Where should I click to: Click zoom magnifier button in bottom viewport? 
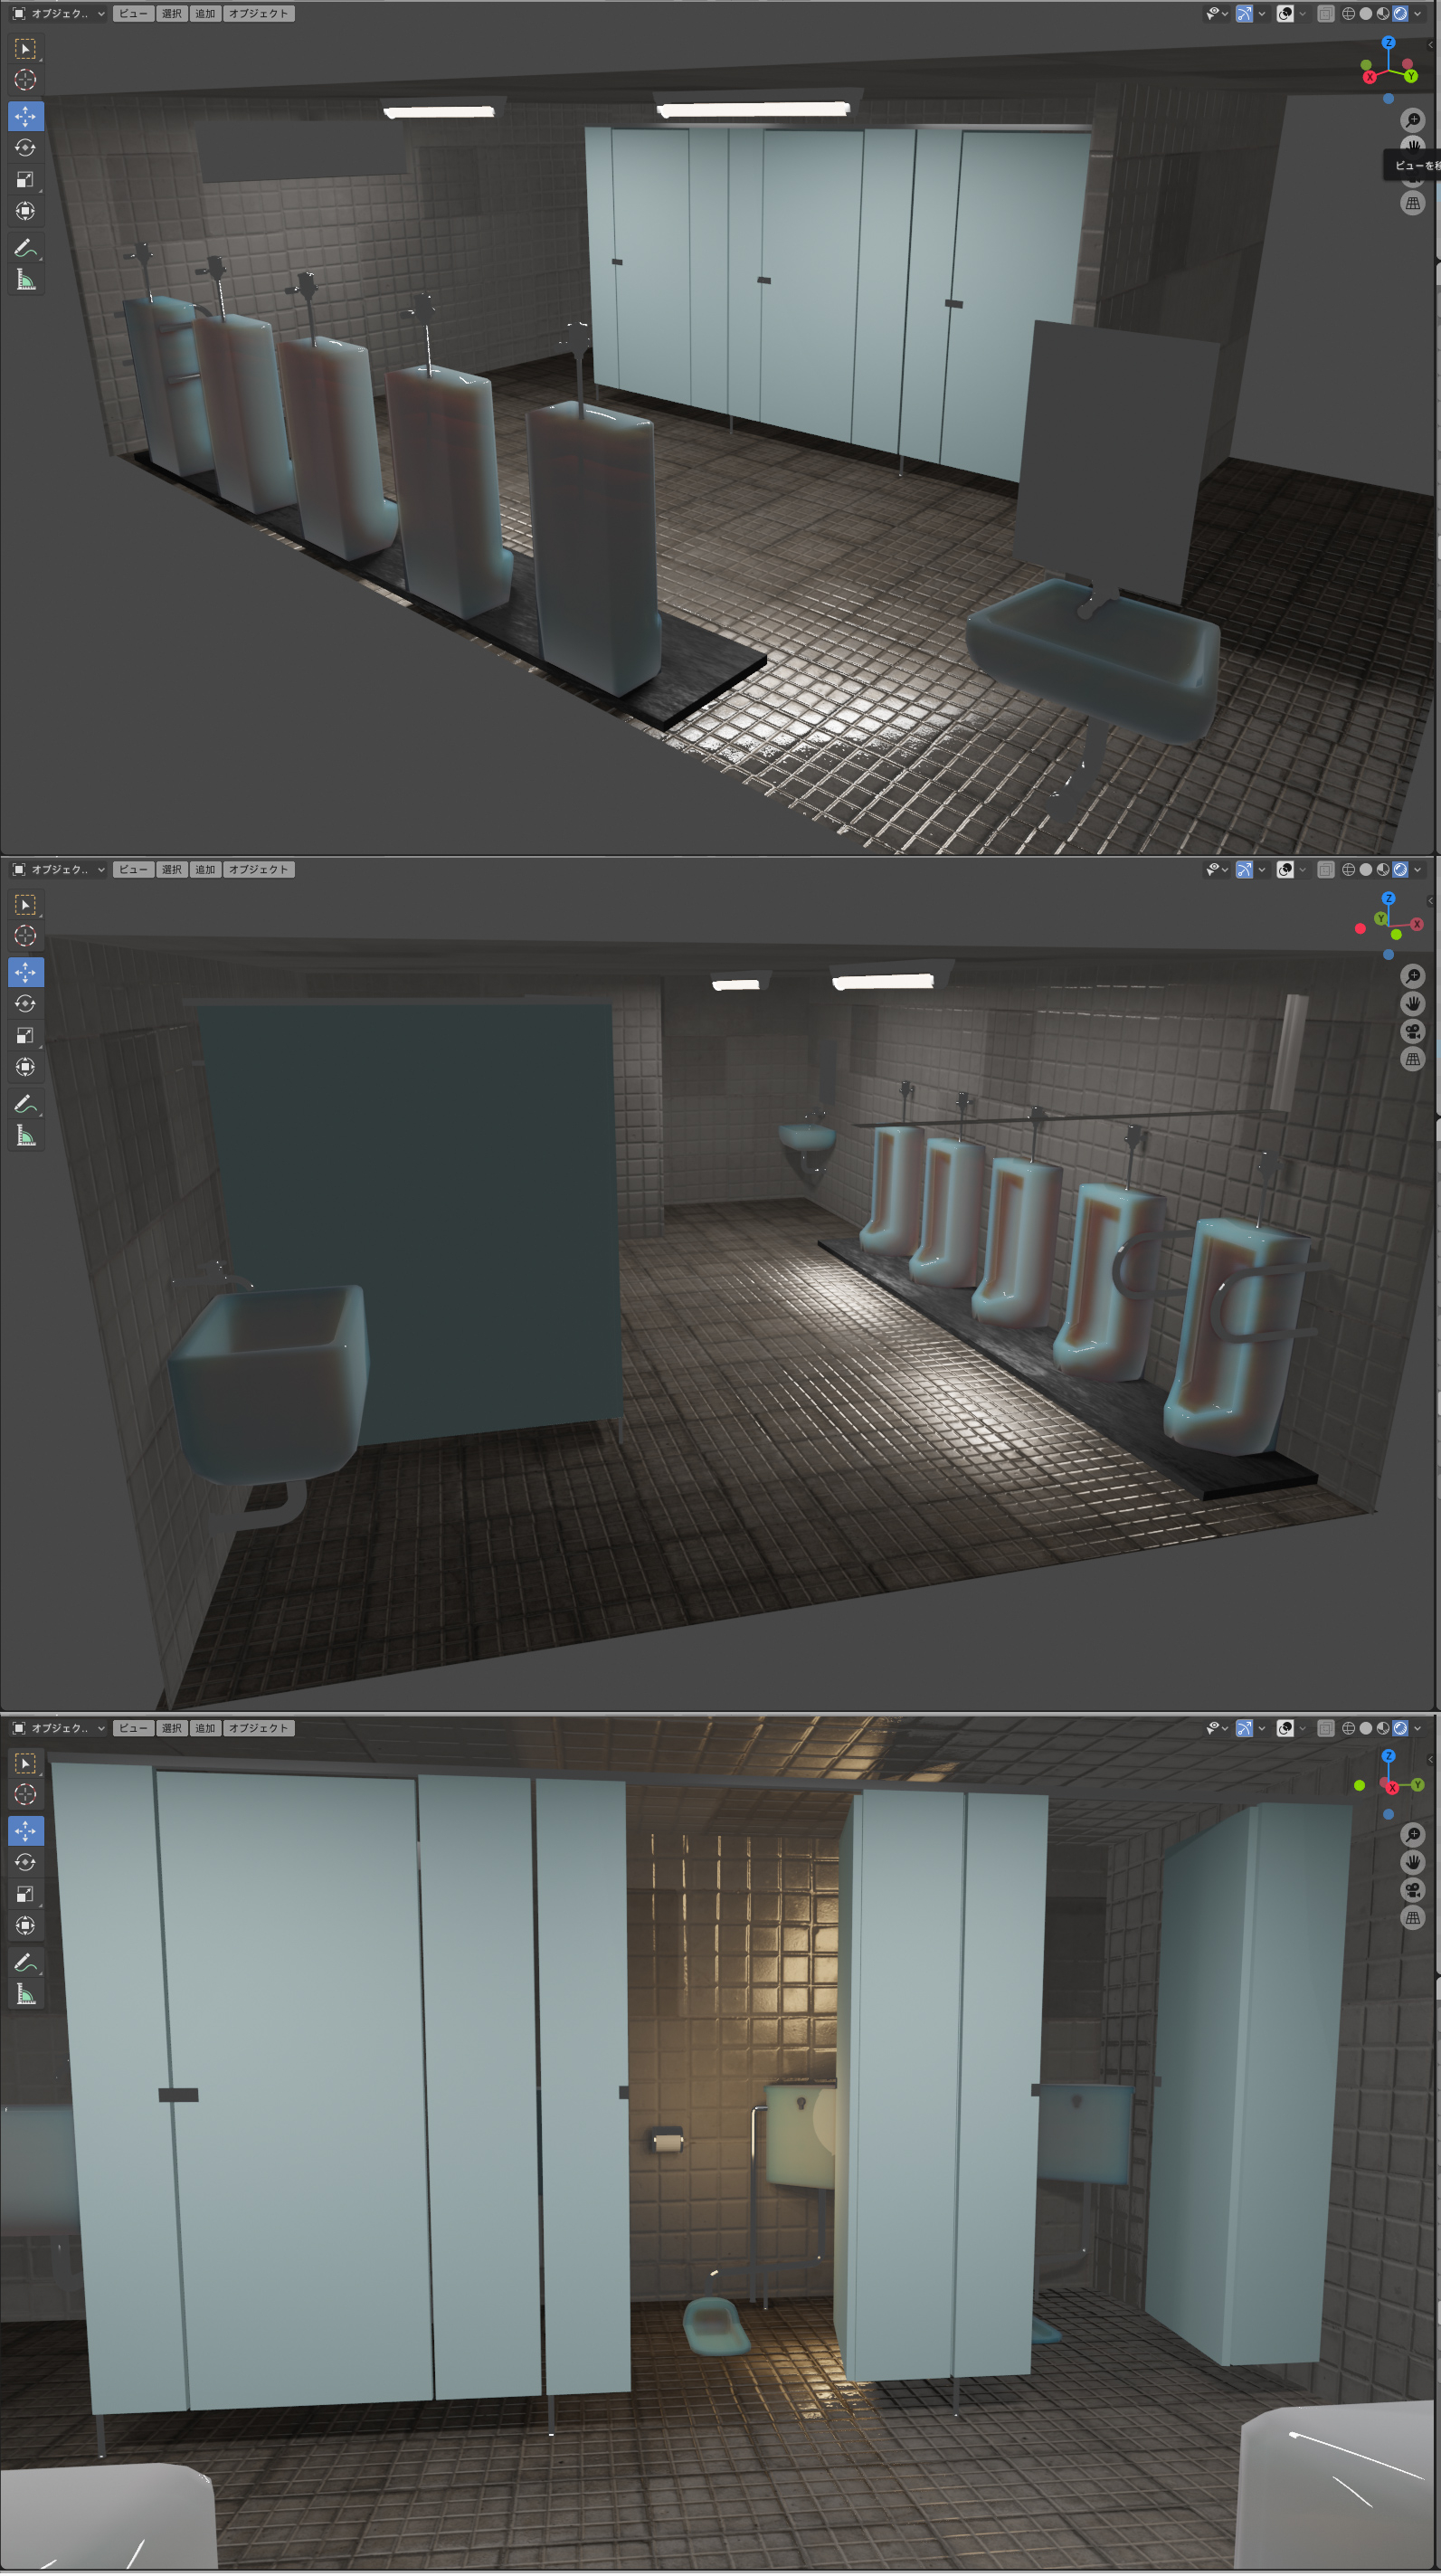coord(1412,1834)
